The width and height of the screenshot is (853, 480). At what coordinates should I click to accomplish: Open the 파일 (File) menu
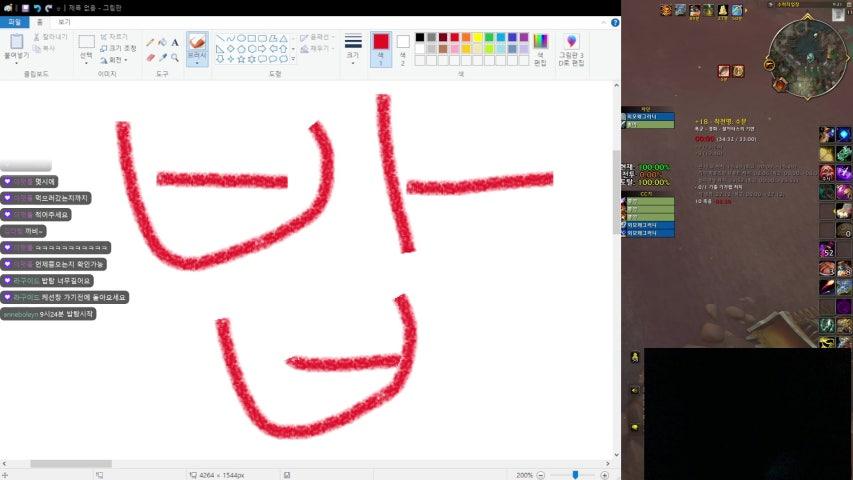click(x=15, y=22)
